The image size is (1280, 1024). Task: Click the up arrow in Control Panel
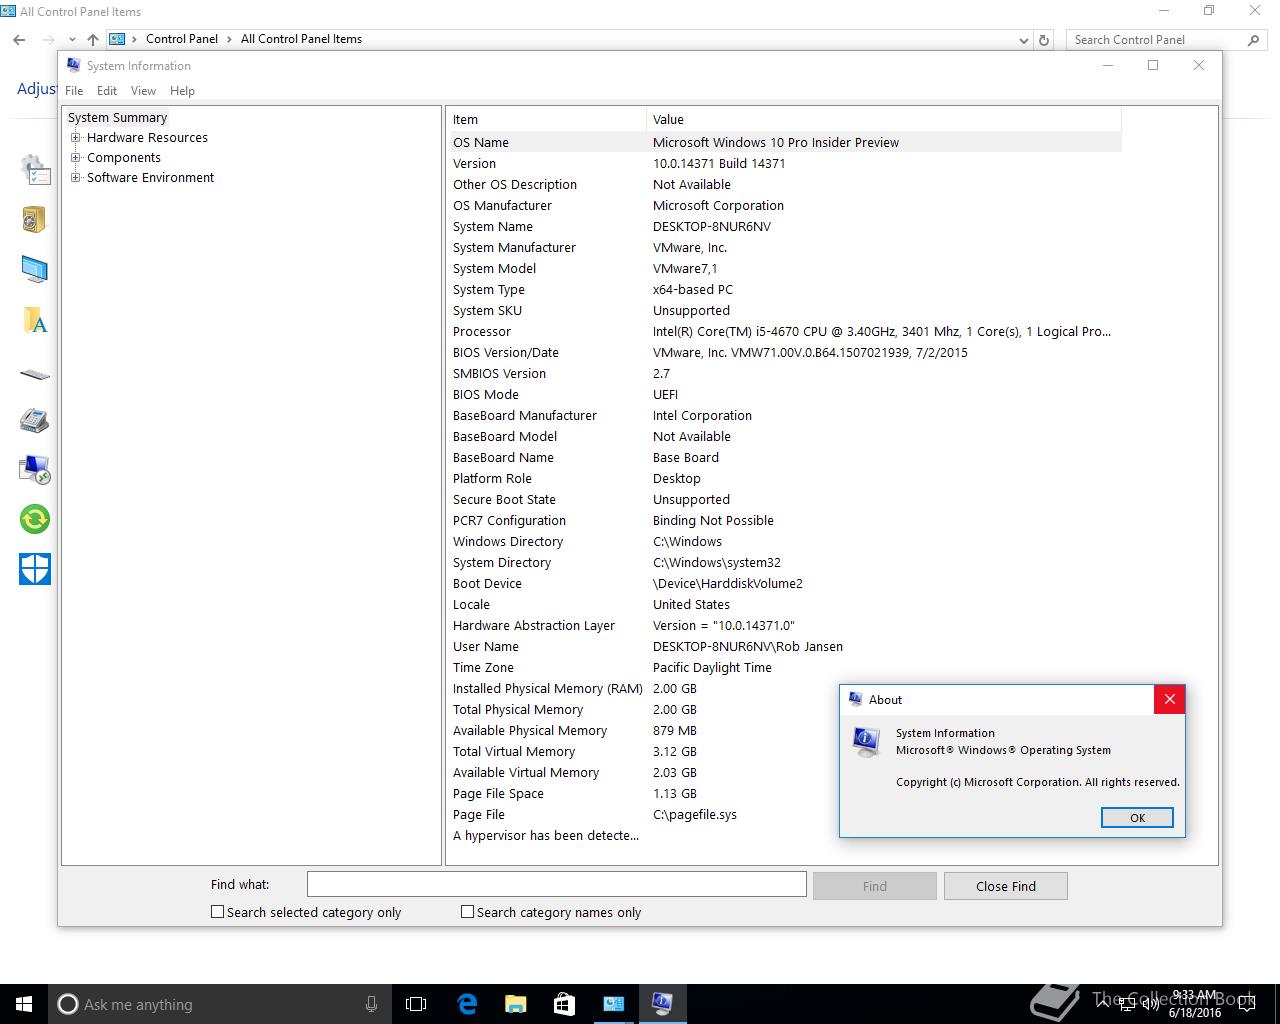point(92,40)
